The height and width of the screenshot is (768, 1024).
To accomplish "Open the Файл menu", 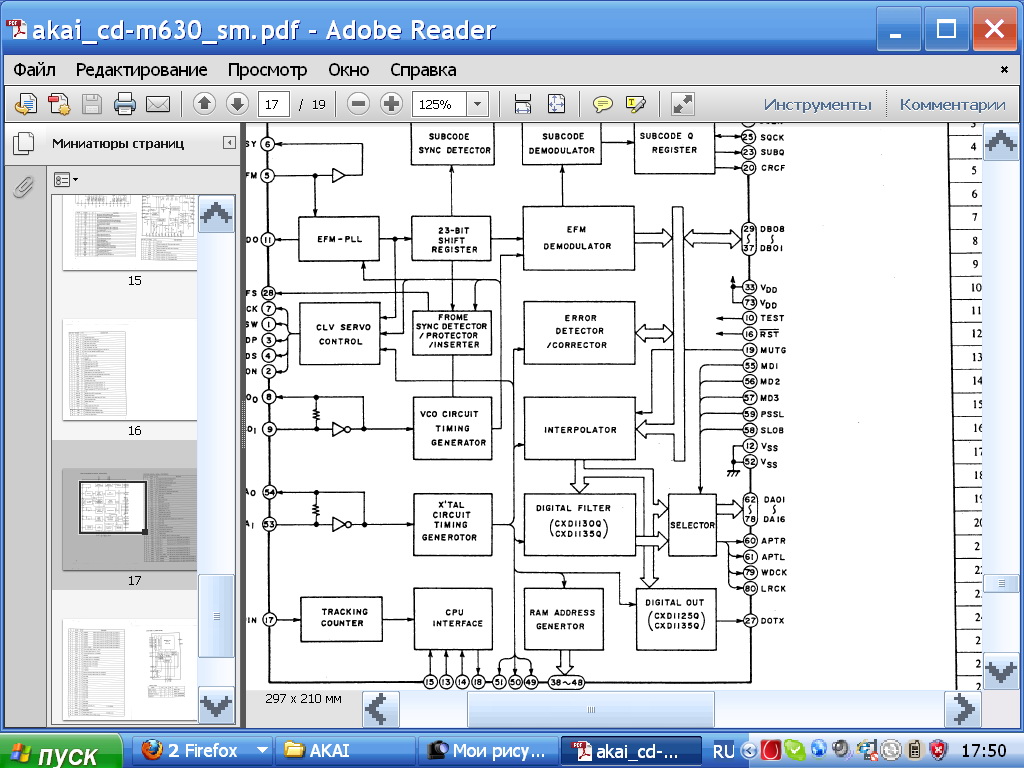I will [34, 70].
